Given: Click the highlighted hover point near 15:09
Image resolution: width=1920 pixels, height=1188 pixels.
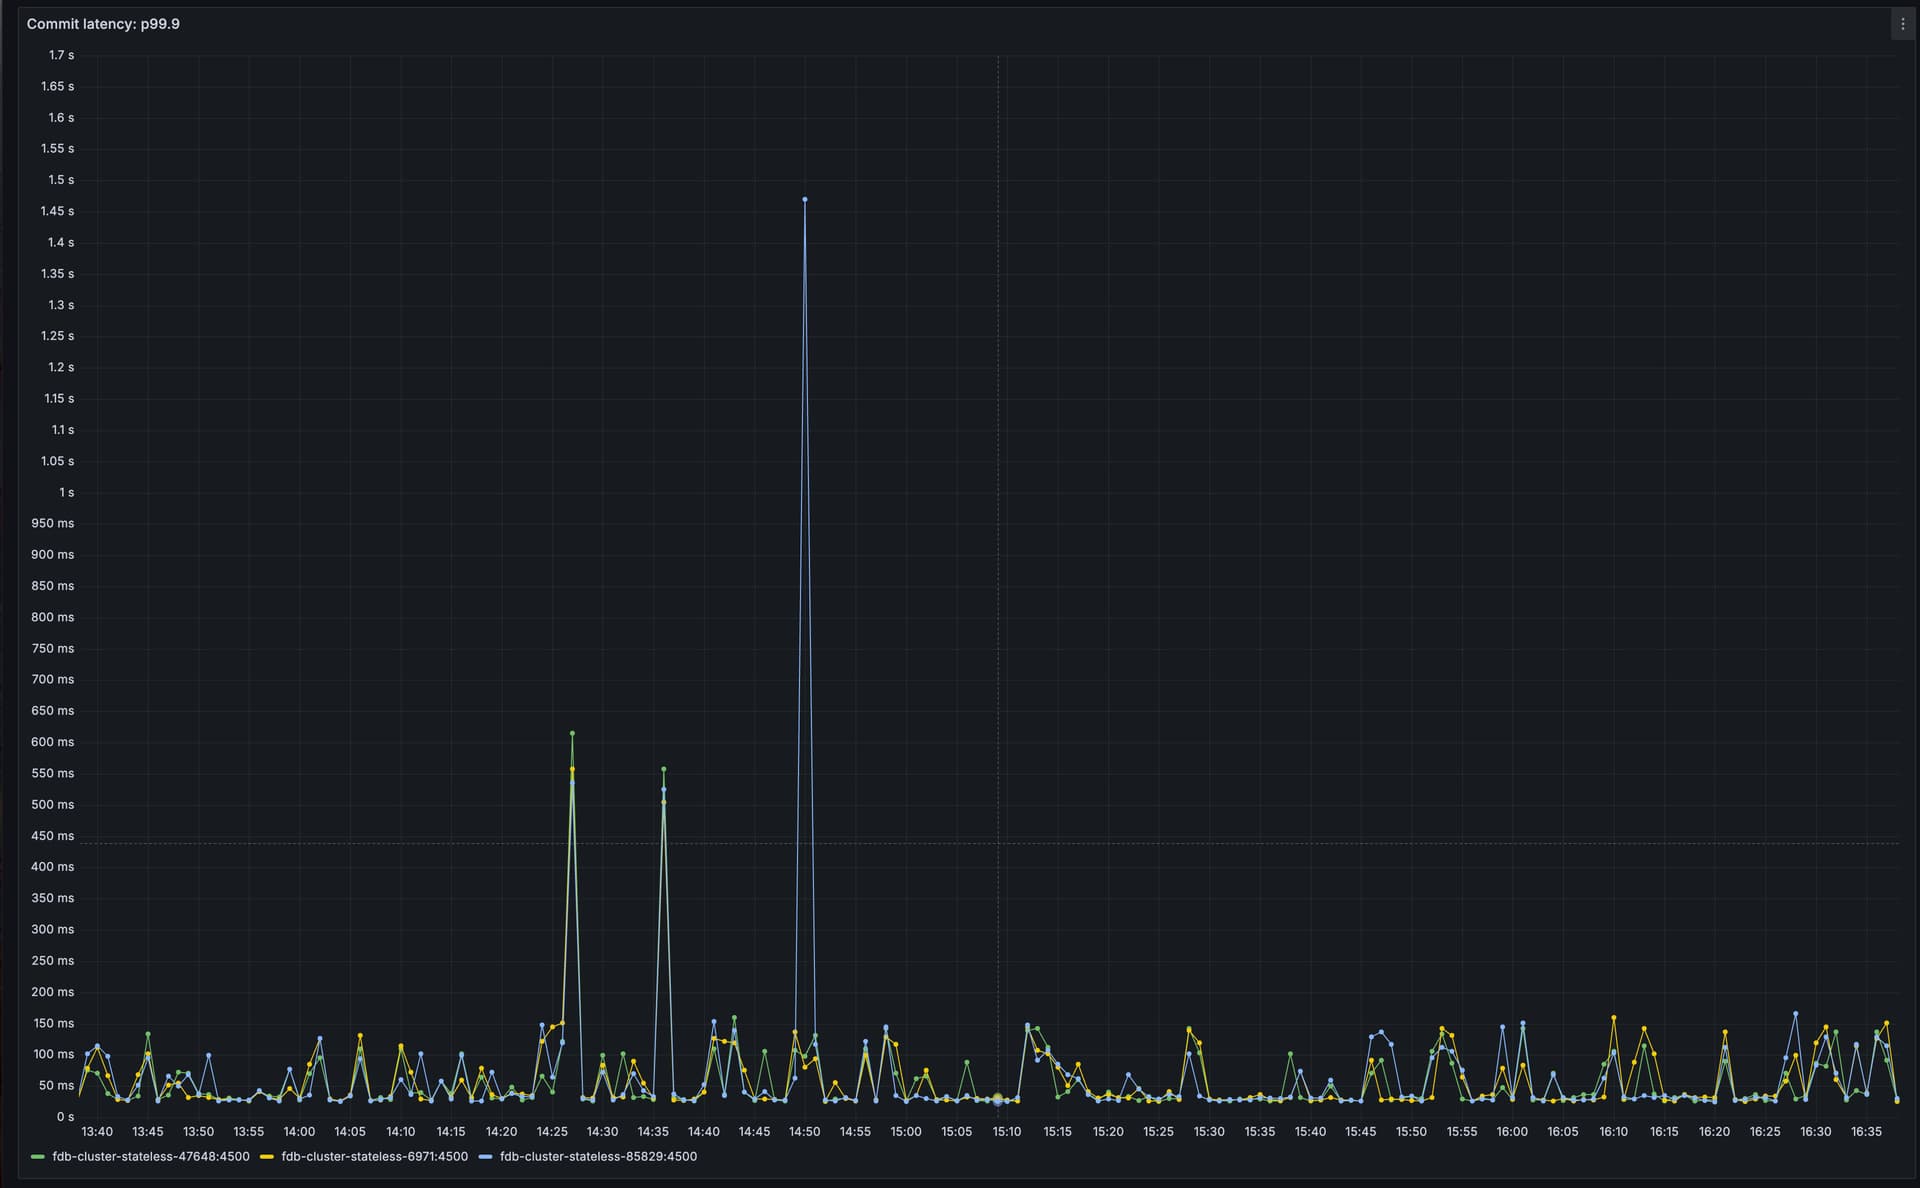Looking at the screenshot, I should 997,1099.
